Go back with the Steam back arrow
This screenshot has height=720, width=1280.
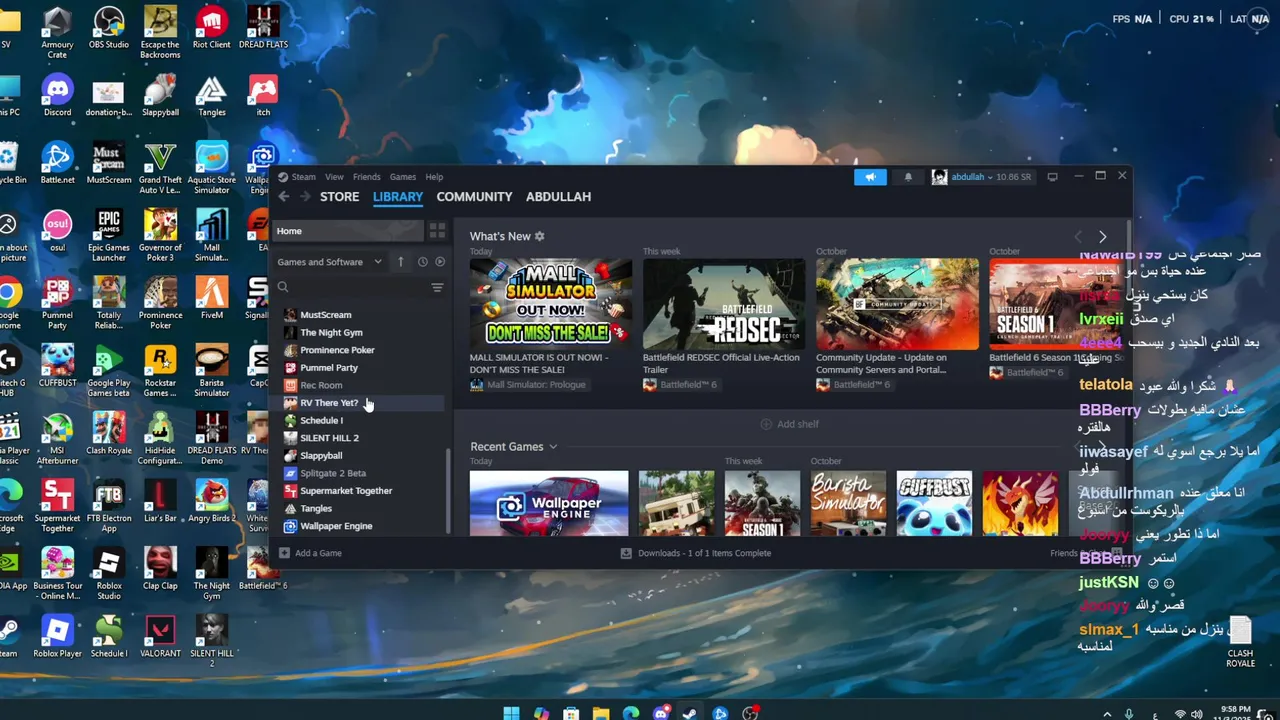[x=284, y=197]
